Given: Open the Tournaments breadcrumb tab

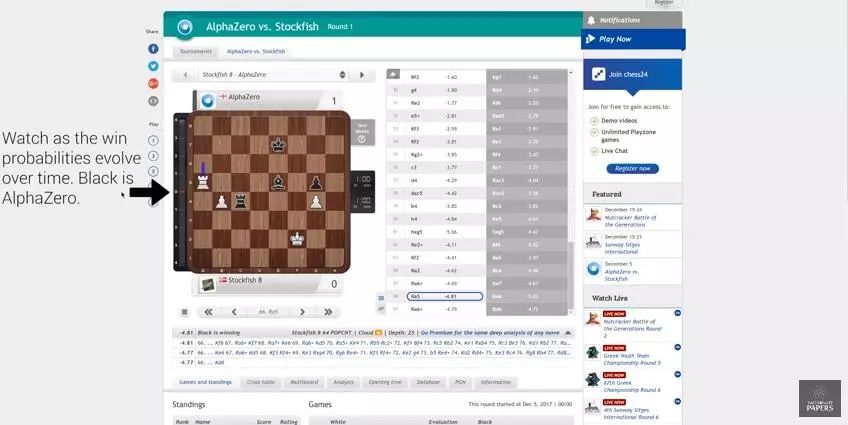Looking at the screenshot, I should (x=196, y=51).
